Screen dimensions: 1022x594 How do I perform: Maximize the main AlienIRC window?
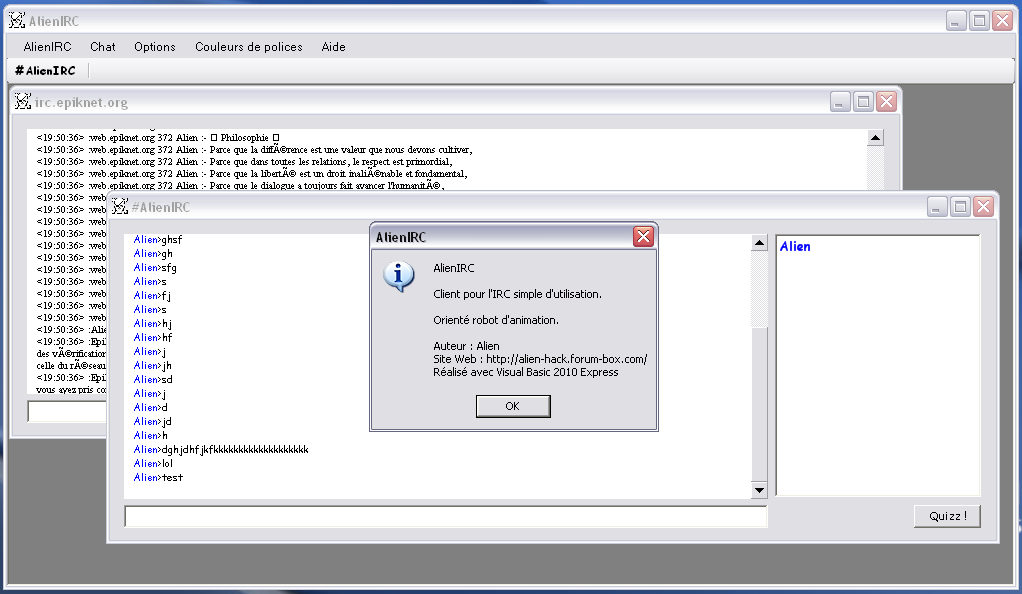[980, 21]
